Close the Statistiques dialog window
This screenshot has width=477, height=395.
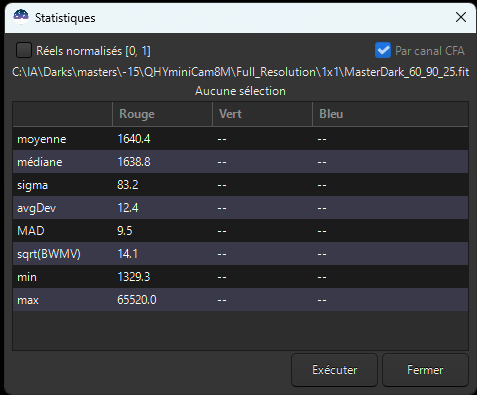click(461, 17)
